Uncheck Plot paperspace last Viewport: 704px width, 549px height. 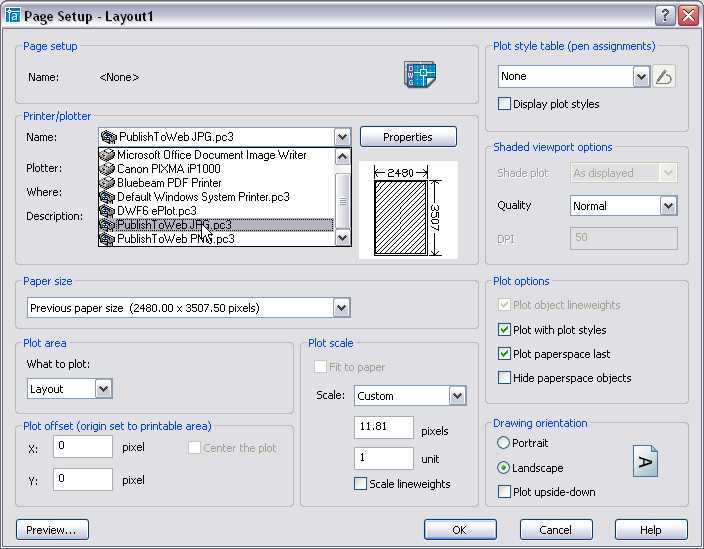[504, 354]
